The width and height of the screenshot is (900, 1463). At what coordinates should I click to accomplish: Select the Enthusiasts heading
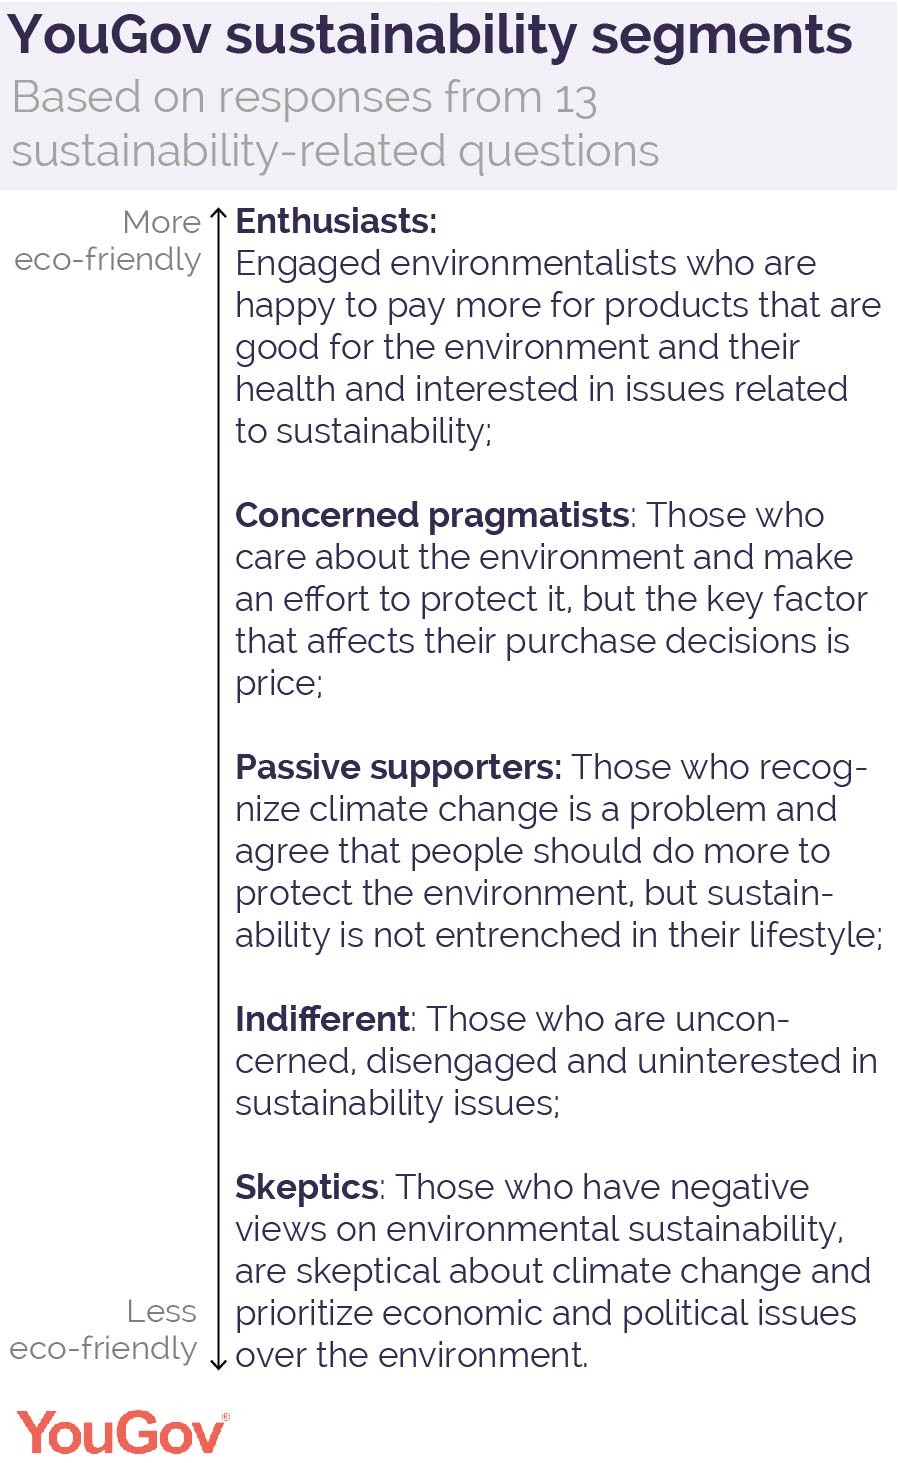tap(336, 221)
